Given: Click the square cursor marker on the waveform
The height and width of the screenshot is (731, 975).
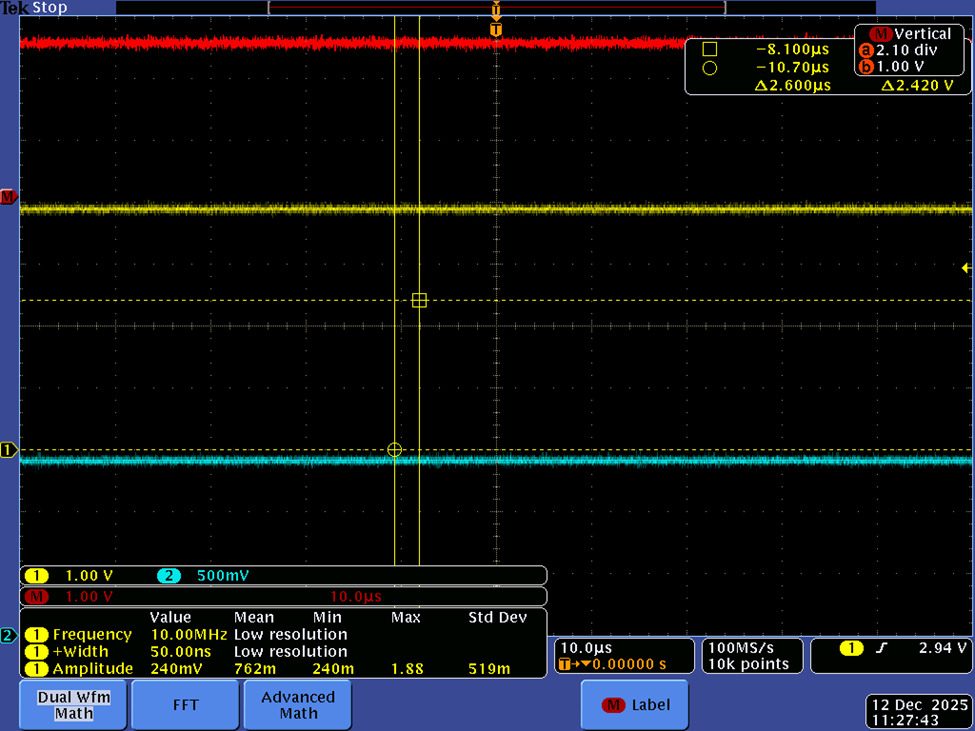Looking at the screenshot, I should pos(419,300).
